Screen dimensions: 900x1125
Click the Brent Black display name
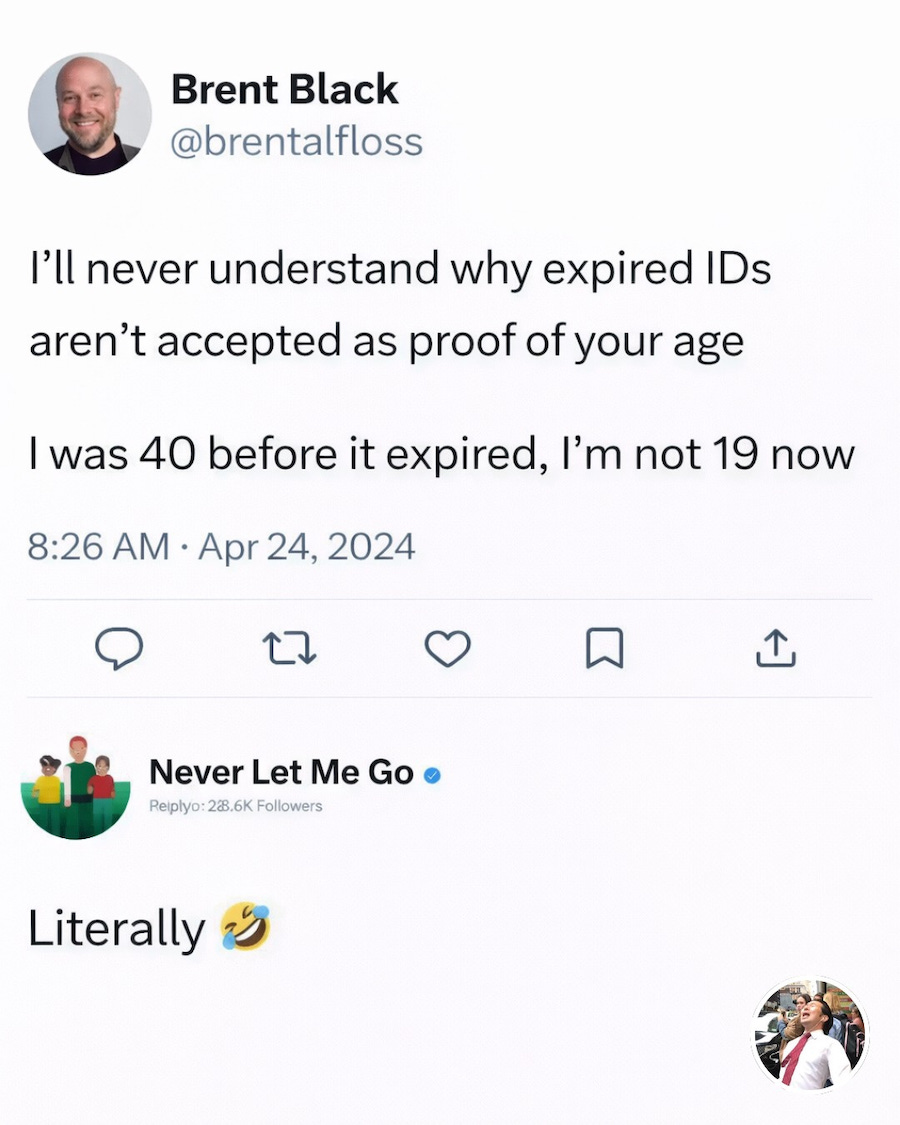[x=284, y=90]
